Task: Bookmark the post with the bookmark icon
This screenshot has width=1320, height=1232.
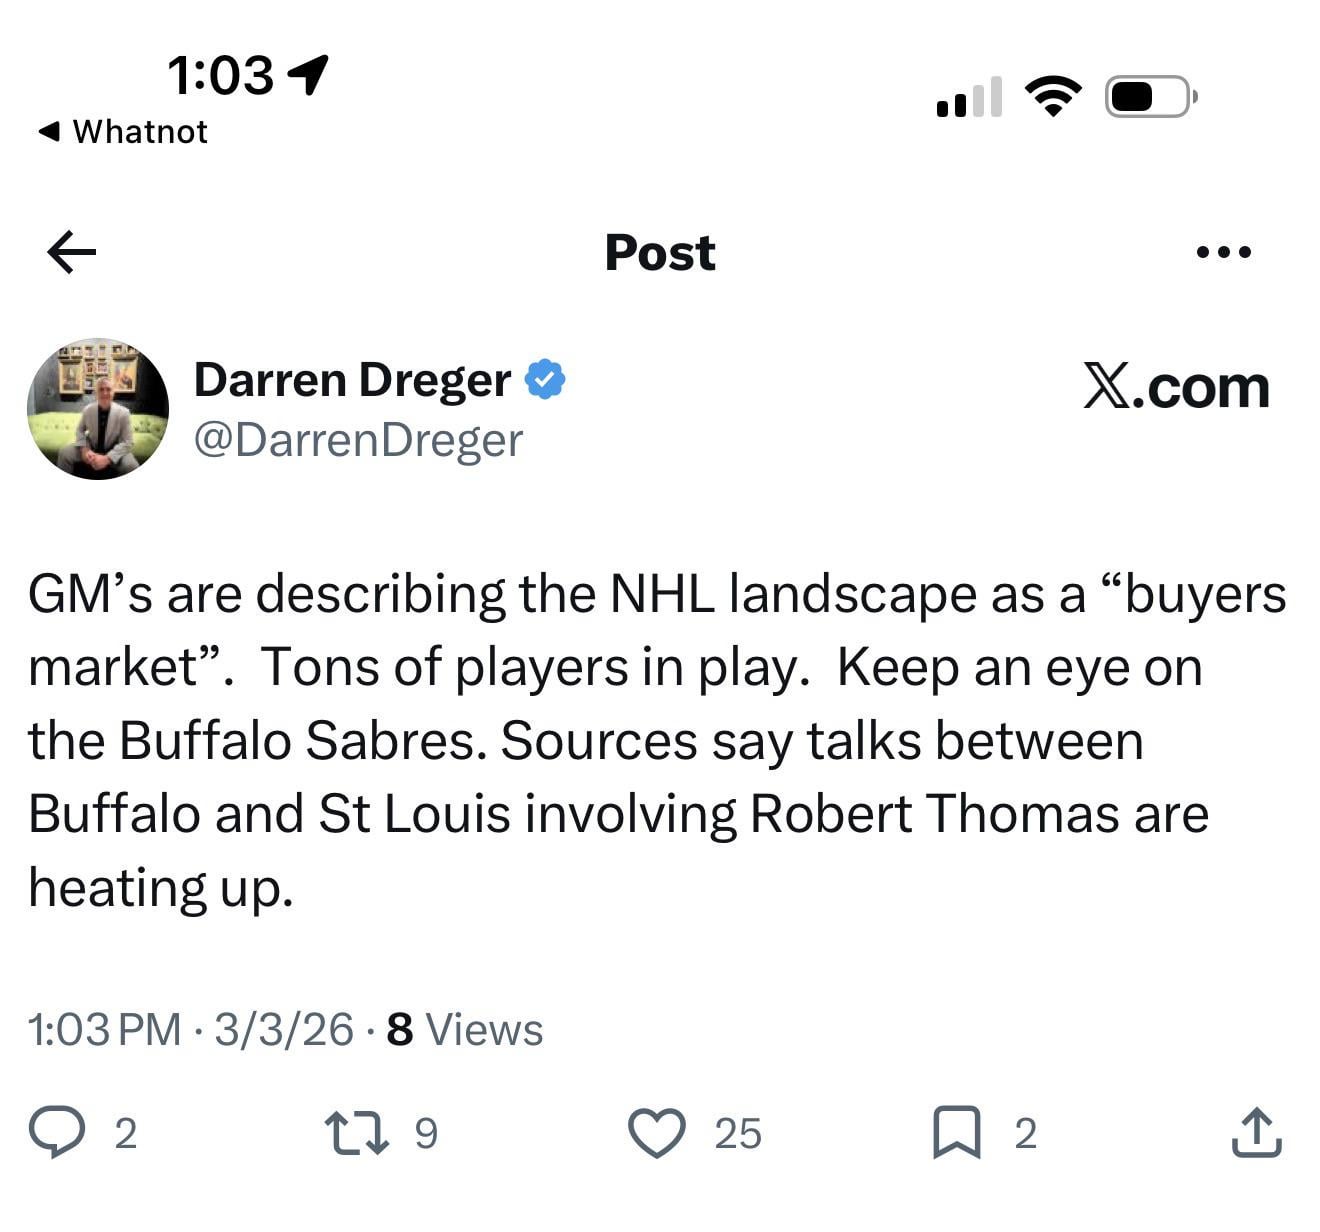Action: click(x=956, y=1133)
